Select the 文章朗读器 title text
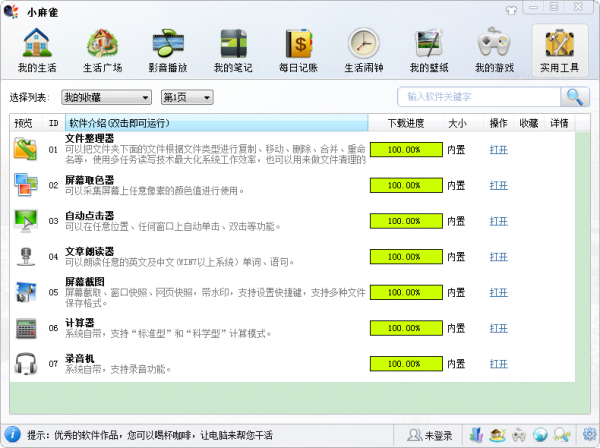 [x=90, y=251]
